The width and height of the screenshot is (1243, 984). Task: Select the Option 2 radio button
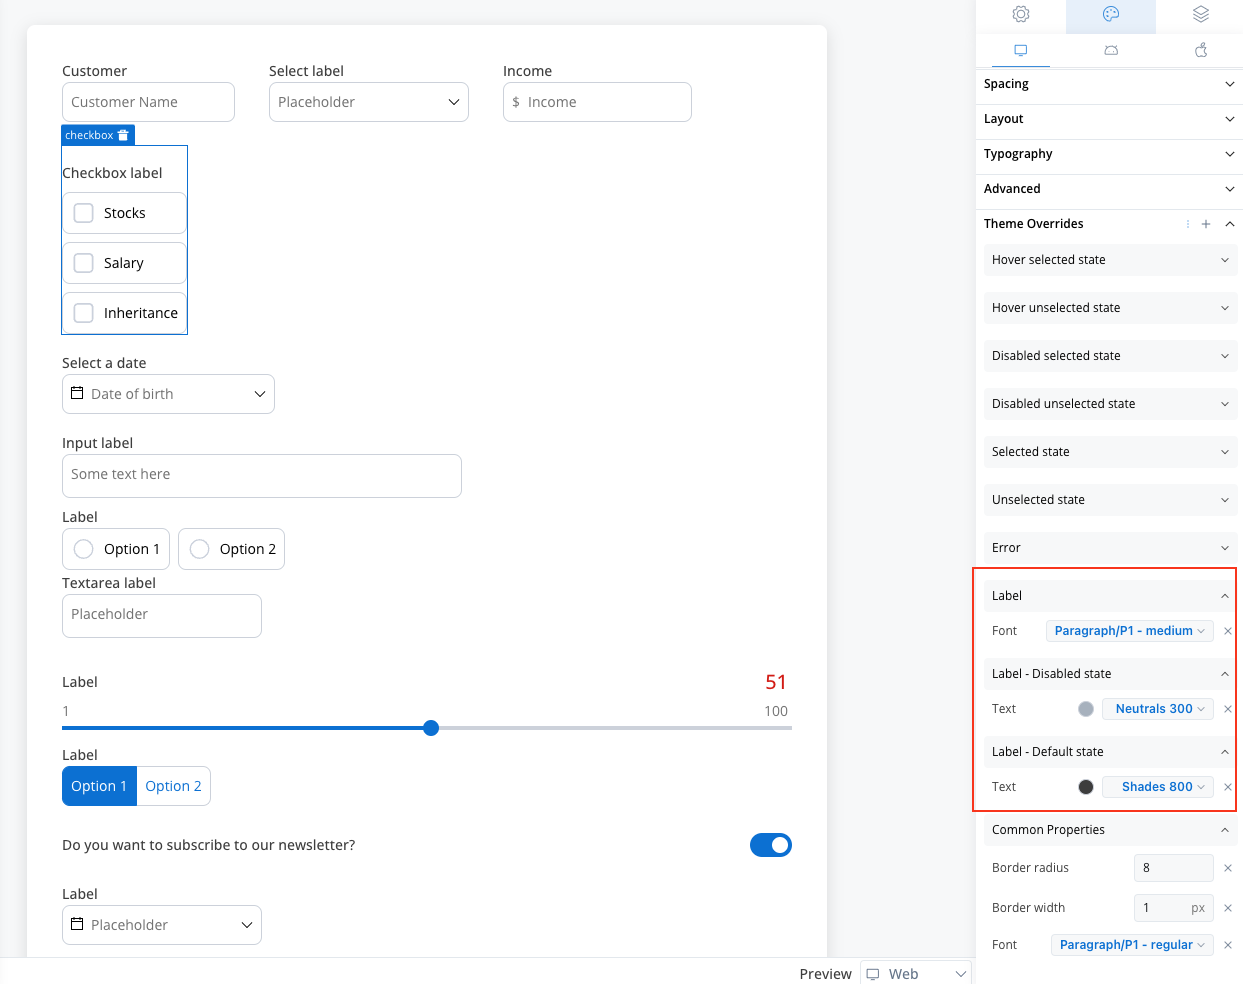point(200,549)
